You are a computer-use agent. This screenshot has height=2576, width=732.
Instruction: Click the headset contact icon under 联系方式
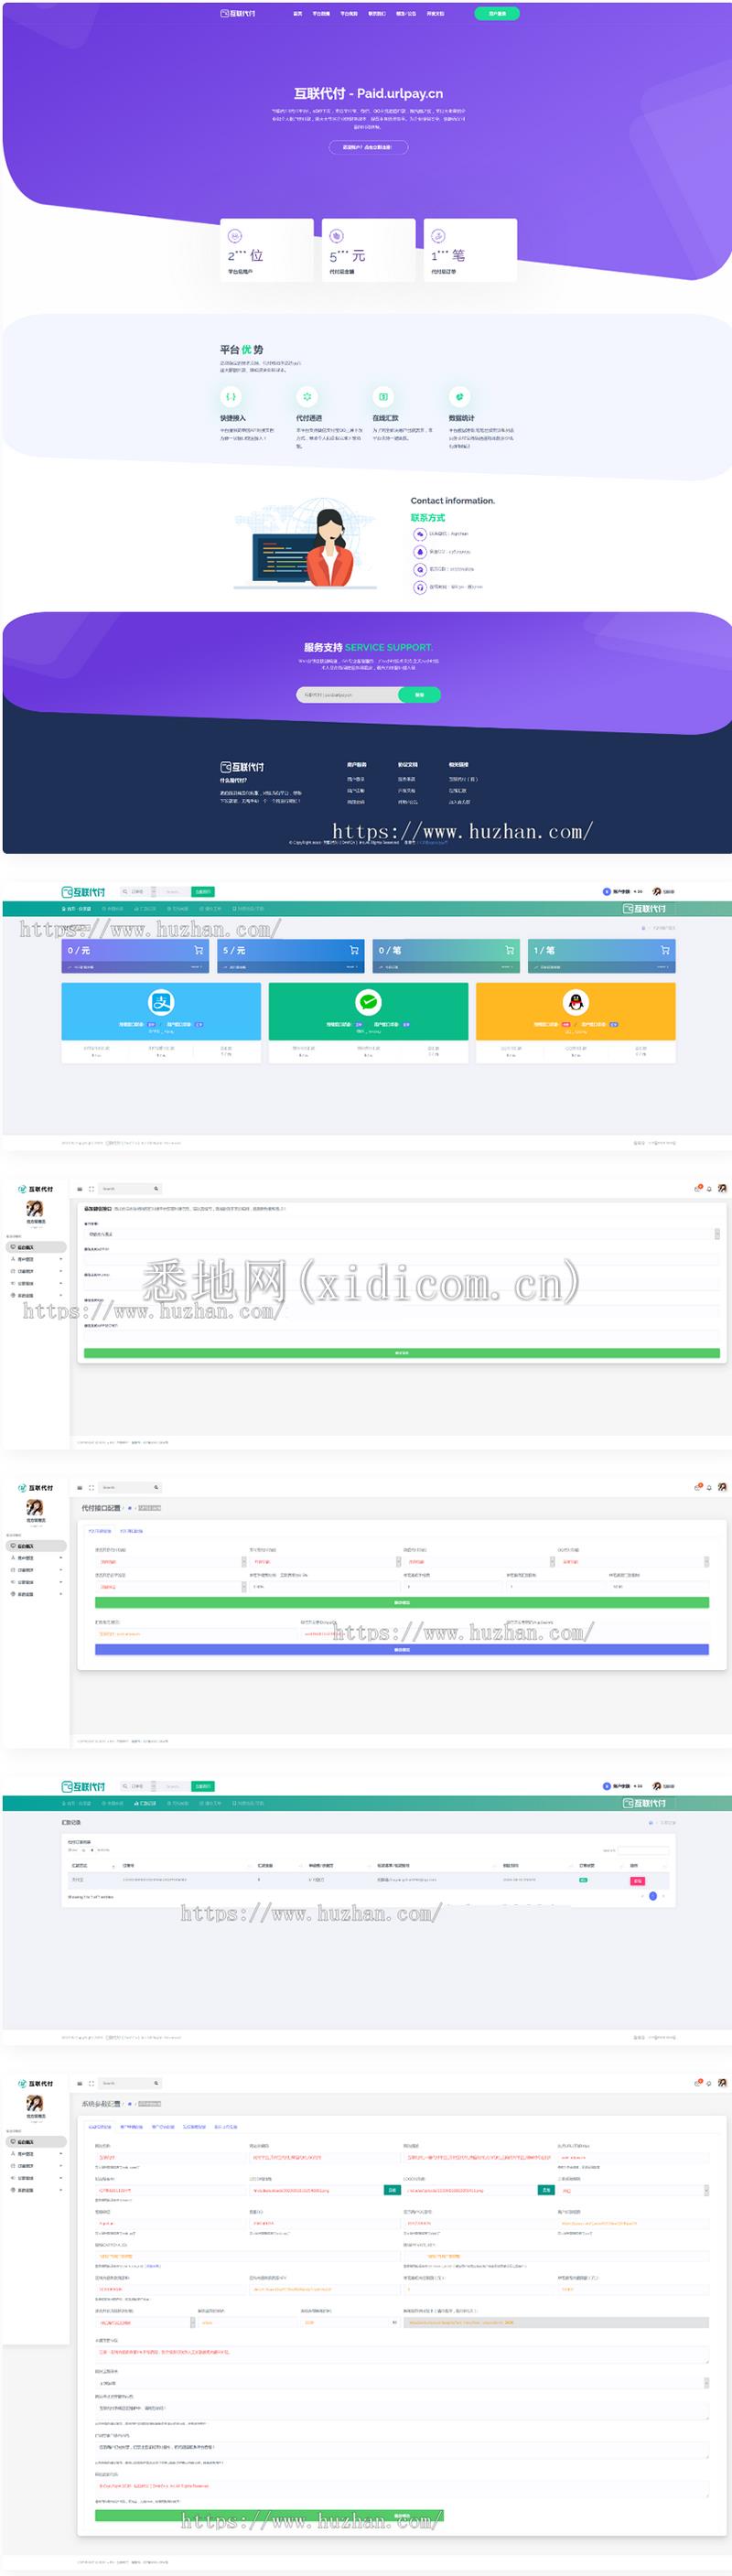420,587
